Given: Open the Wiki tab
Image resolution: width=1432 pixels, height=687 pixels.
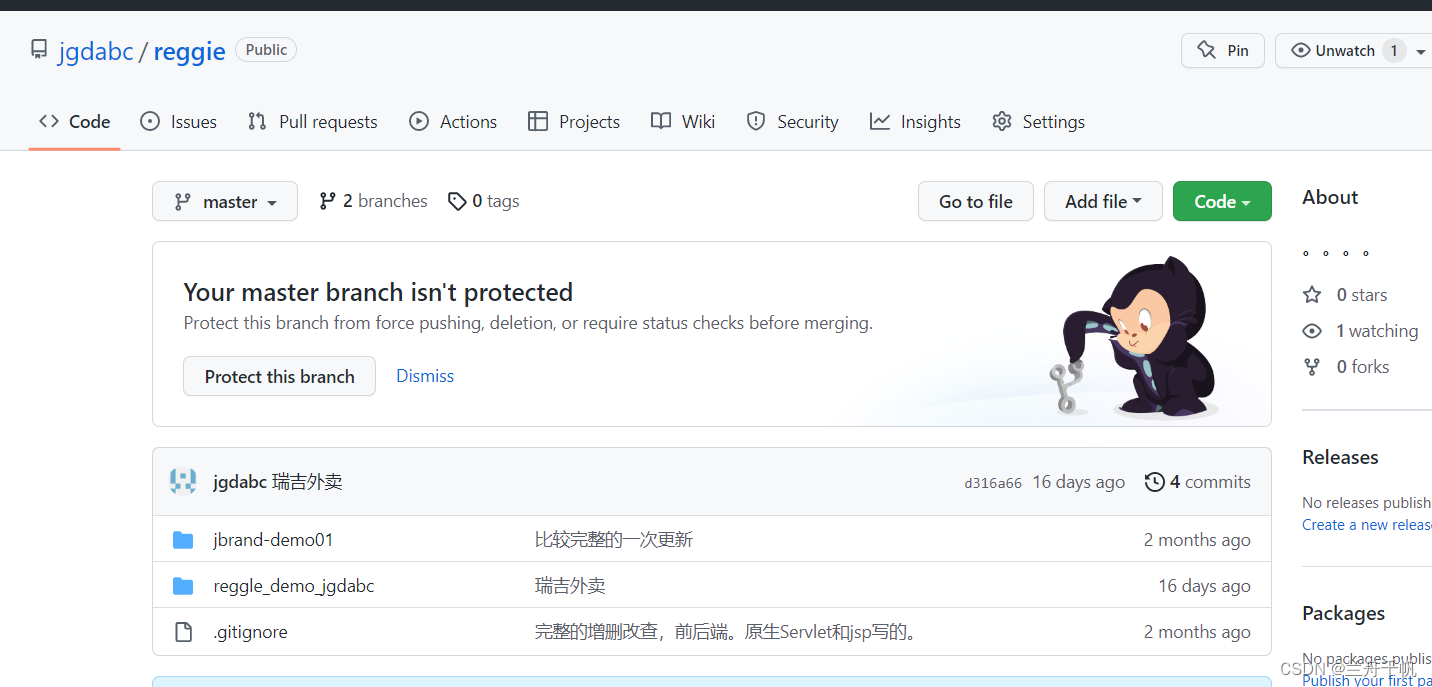Looking at the screenshot, I should (683, 122).
